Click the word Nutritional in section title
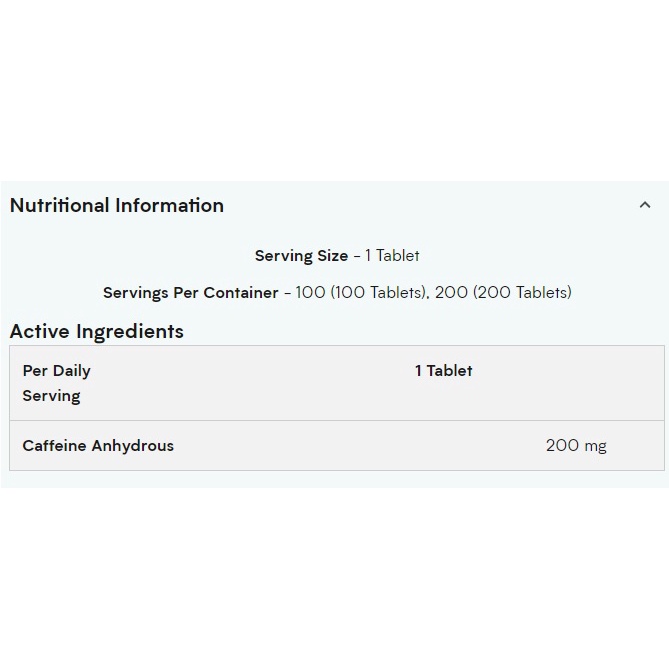 (60, 205)
